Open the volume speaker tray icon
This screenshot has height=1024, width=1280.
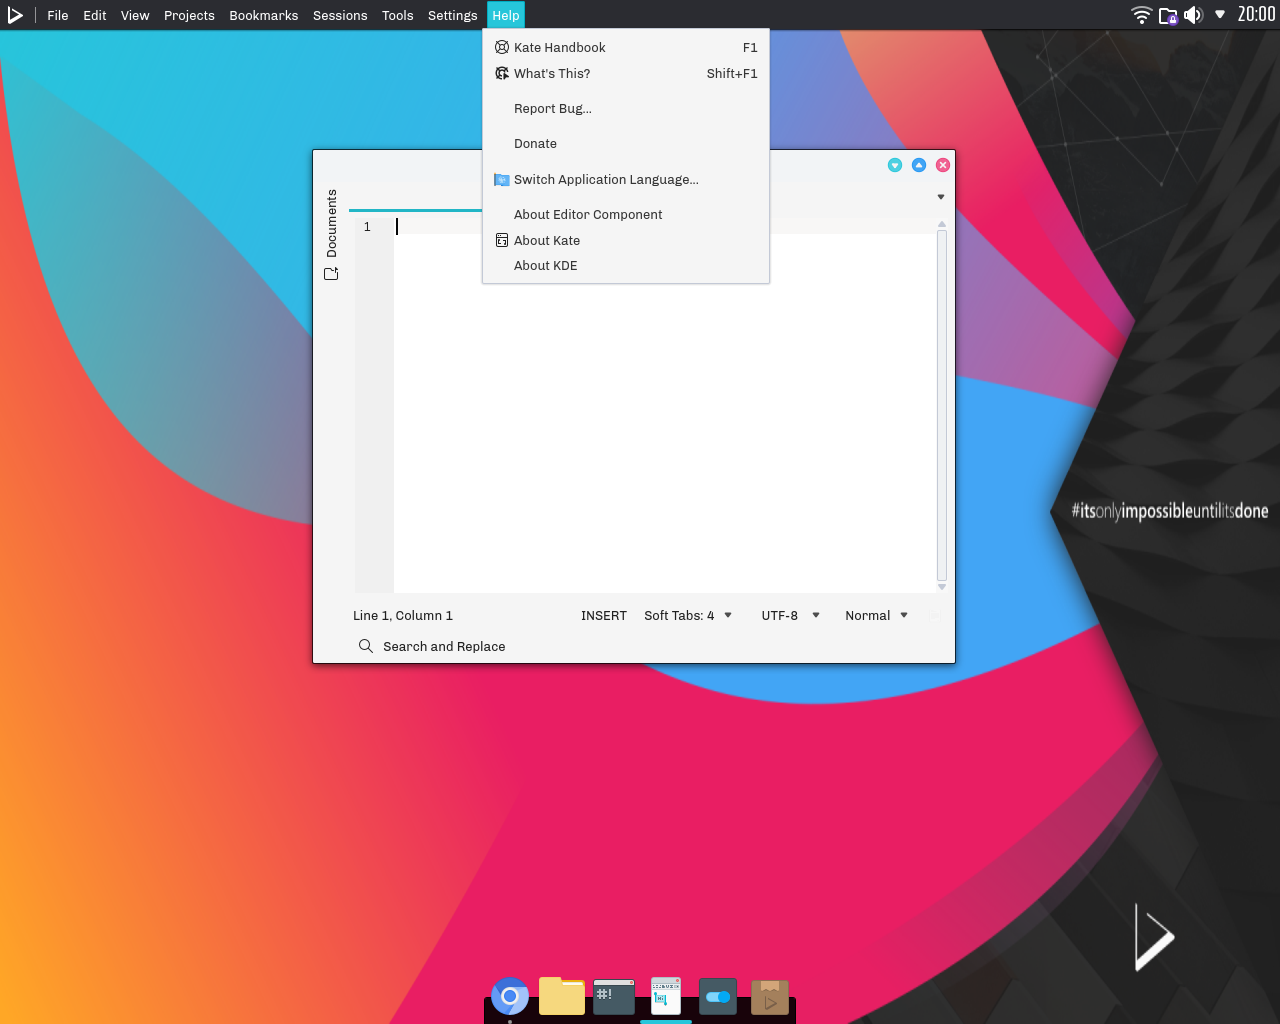1193,15
